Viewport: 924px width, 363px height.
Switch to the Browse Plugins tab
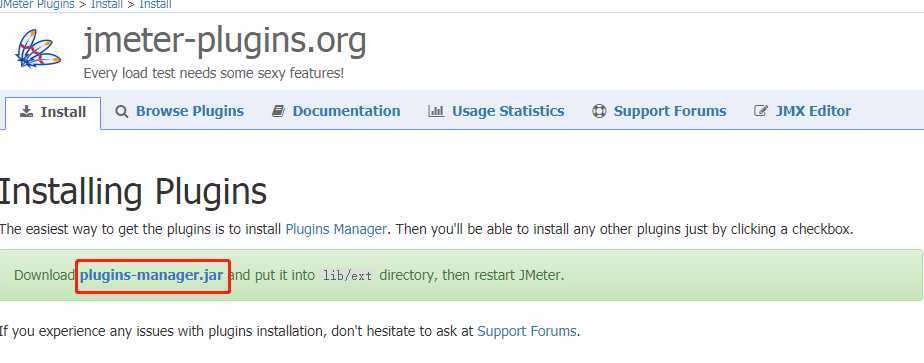click(180, 111)
